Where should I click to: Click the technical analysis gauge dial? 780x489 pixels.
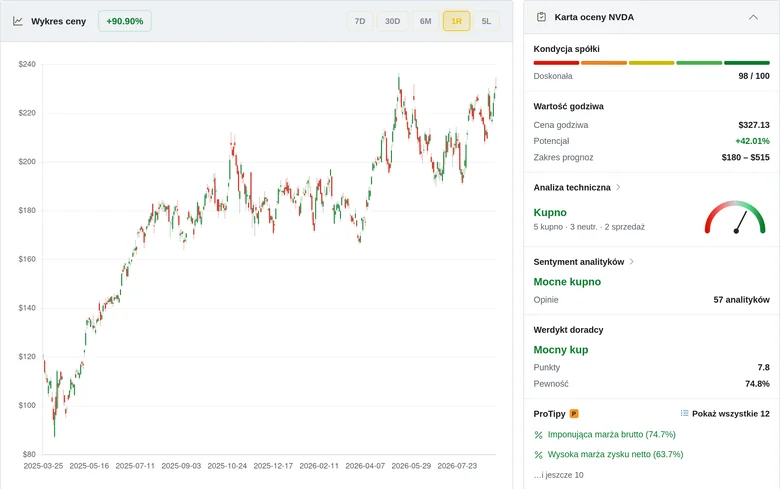[735, 217]
